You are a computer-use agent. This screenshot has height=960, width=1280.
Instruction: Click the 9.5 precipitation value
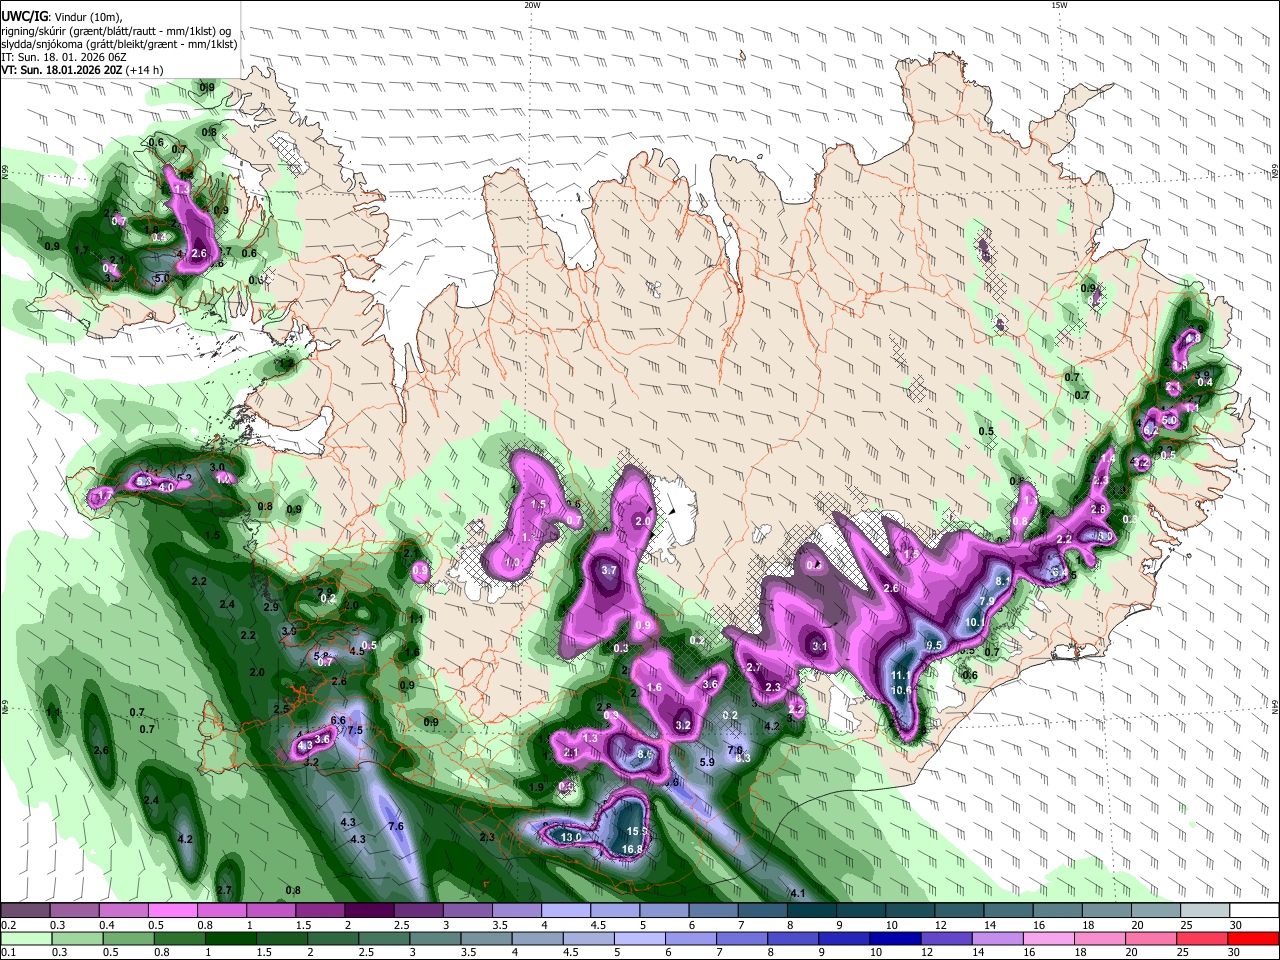coord(935,646)
